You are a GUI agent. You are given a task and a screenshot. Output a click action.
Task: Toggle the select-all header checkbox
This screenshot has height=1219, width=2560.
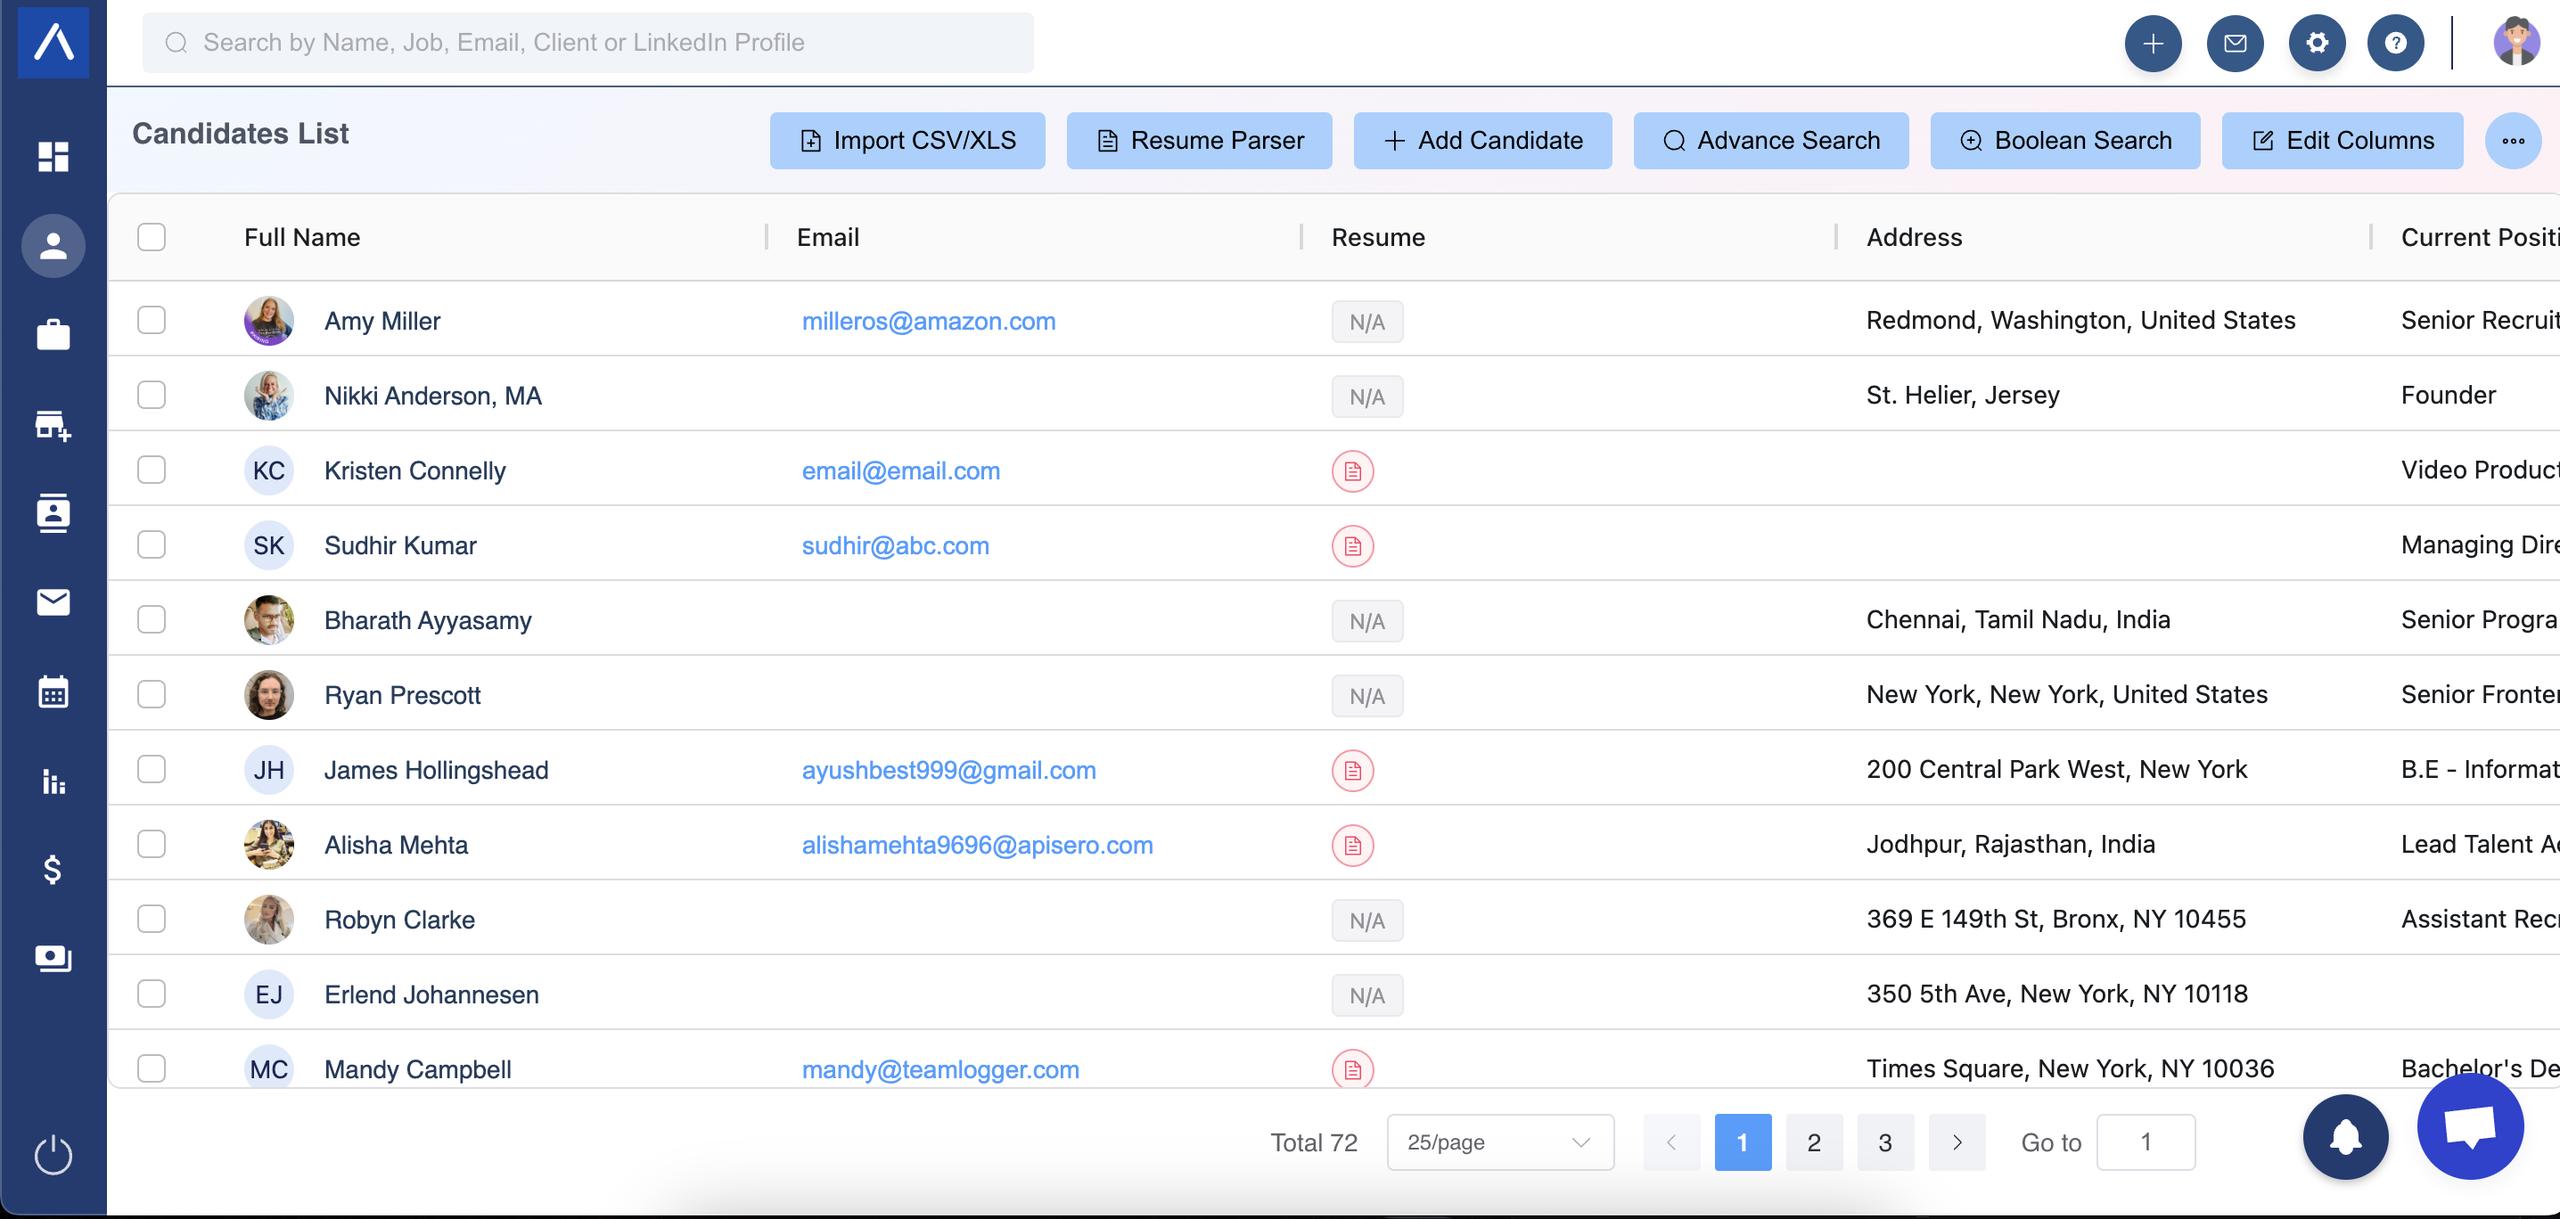(x=151, y=237)
